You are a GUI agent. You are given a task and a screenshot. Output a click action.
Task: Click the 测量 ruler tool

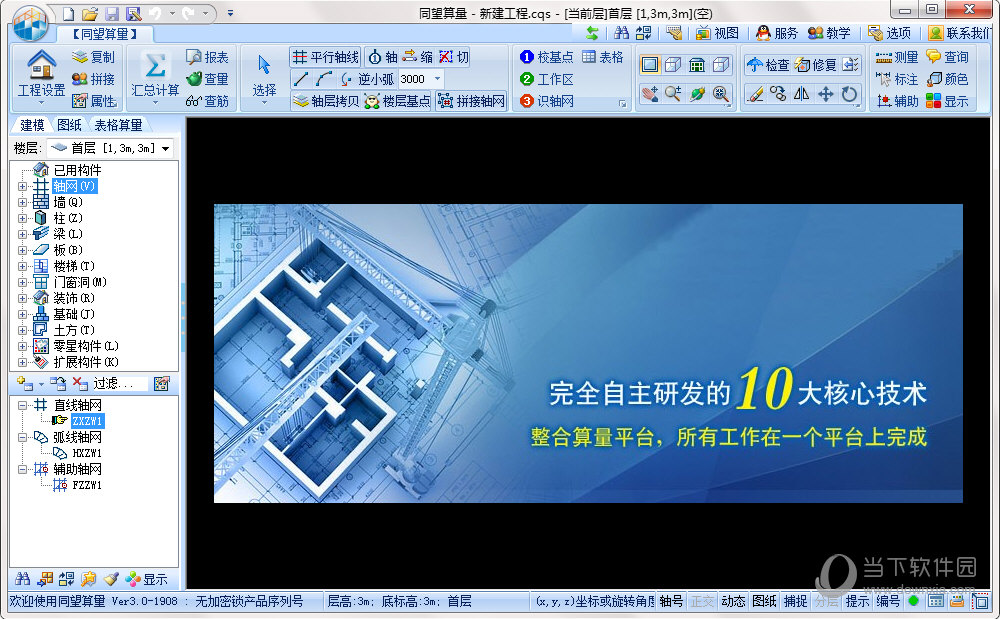tap(896, 57)
